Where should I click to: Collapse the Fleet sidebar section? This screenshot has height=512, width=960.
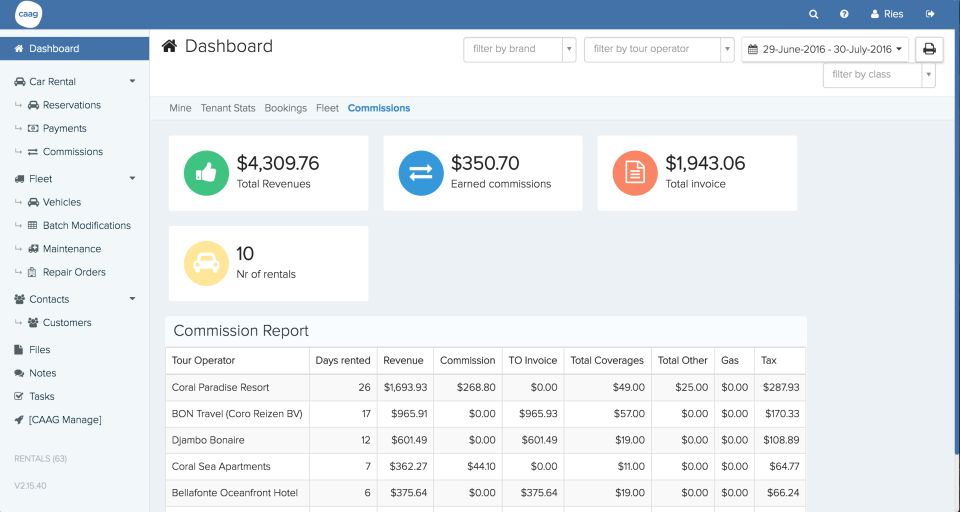point(132,179)
